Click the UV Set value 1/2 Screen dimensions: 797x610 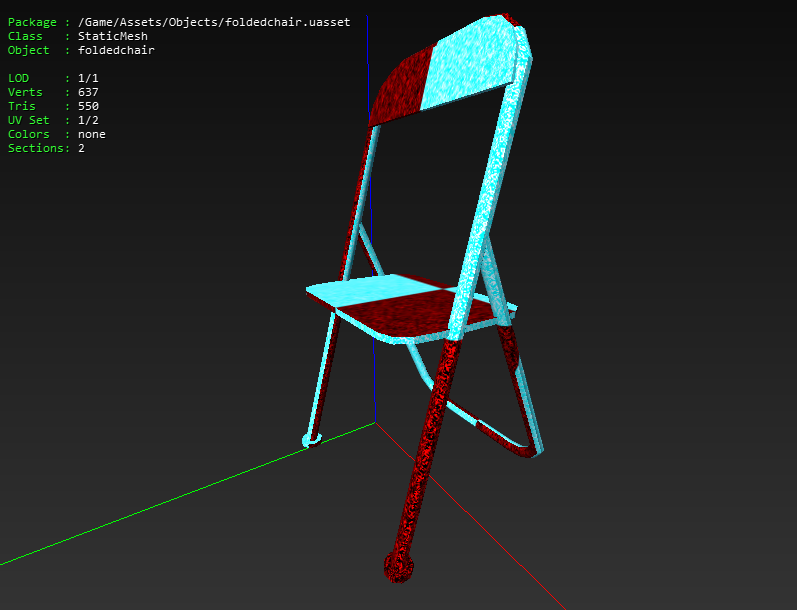click(88, 120)
